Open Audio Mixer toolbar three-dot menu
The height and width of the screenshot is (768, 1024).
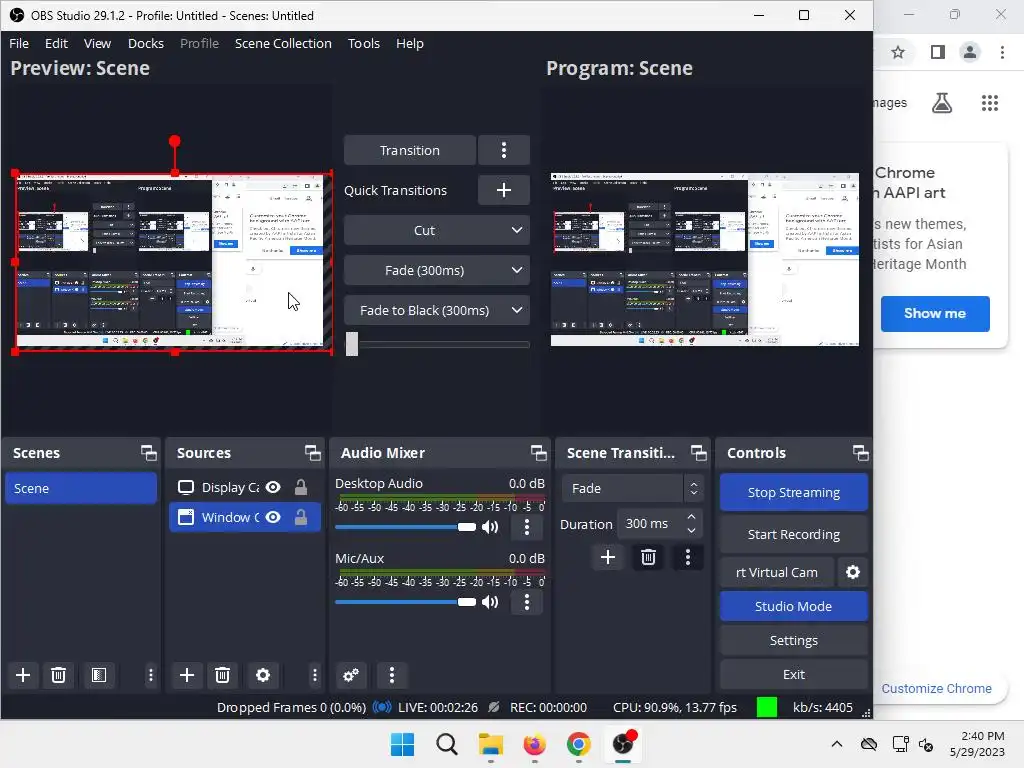[x=392, y=675]
